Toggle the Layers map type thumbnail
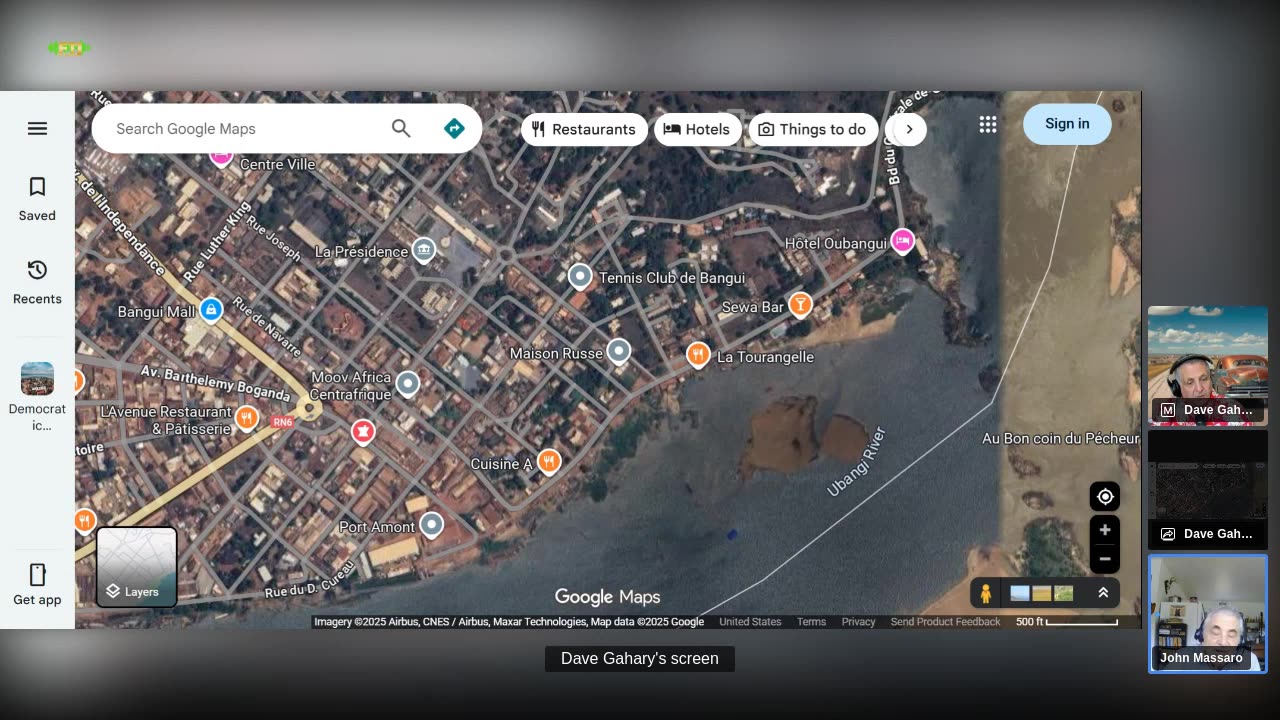 [x=137, y=567]
